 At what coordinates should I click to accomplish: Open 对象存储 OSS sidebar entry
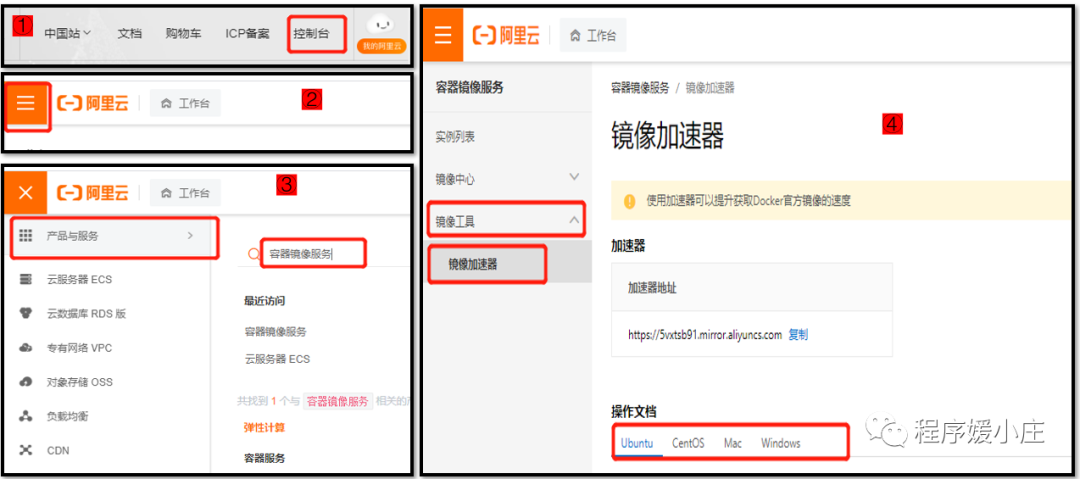point(79,382)
